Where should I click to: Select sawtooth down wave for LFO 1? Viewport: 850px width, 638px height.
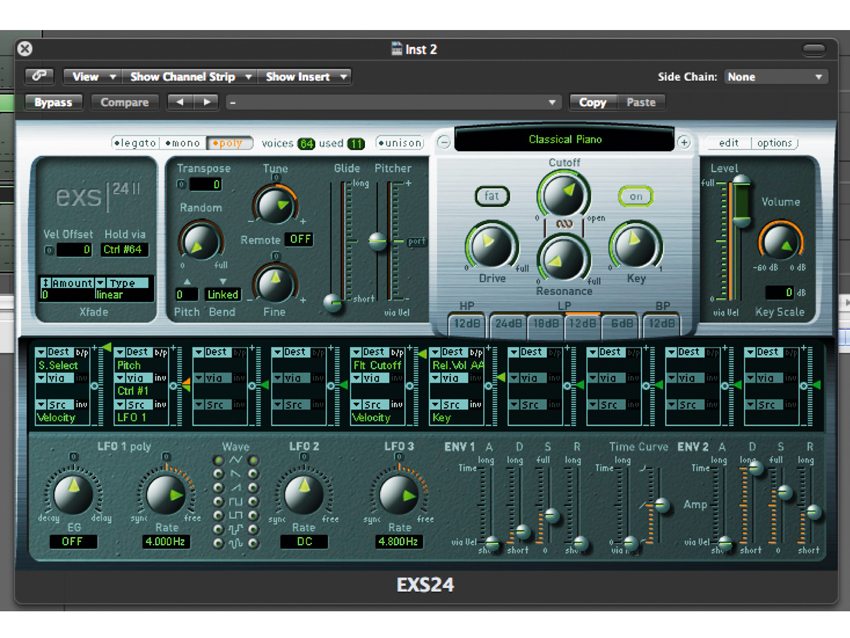pyautogui.click(x=218, y=474)
